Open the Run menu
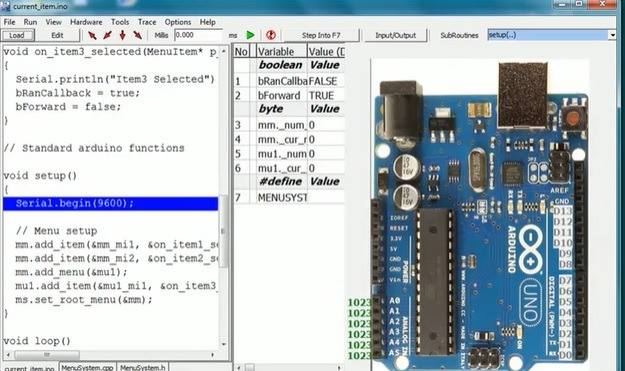Viewport: 625px width, 371px height. tap(30, 22)
